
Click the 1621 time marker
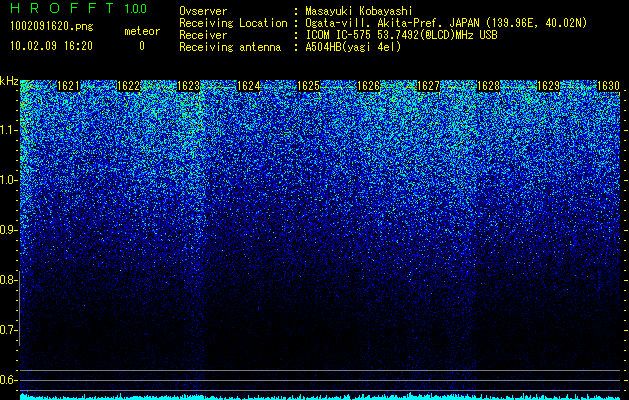(x=69, y=86)
